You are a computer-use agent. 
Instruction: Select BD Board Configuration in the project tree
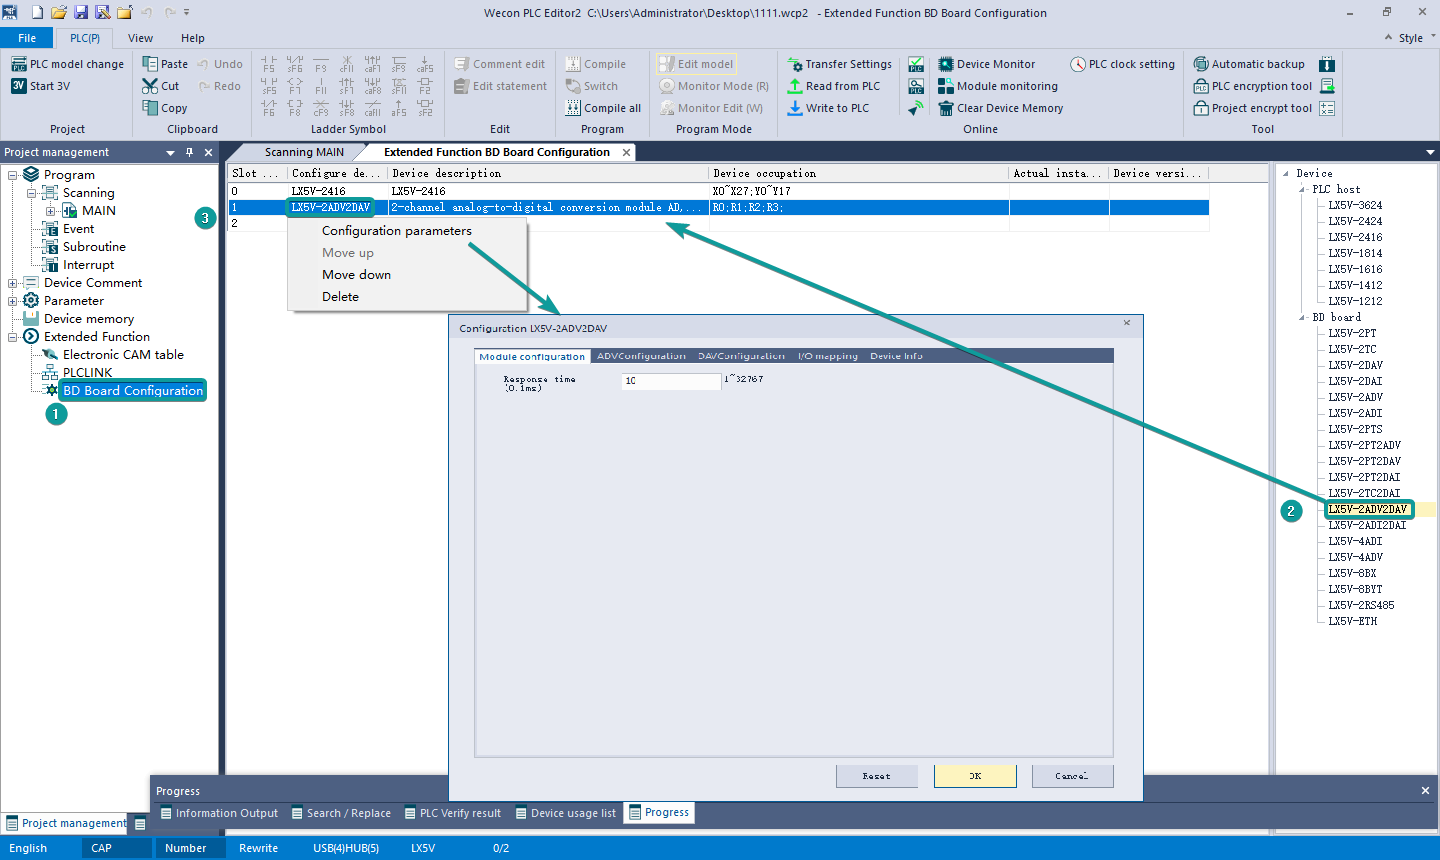click(x=133, y=391)
